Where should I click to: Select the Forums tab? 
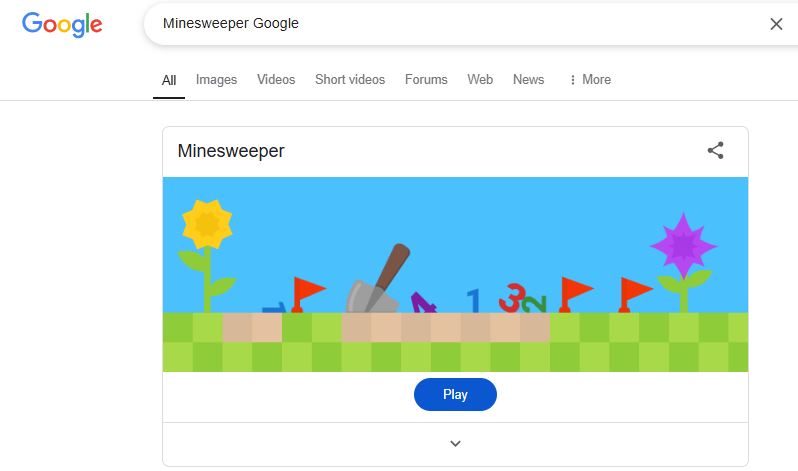click(x=426, y=80)
